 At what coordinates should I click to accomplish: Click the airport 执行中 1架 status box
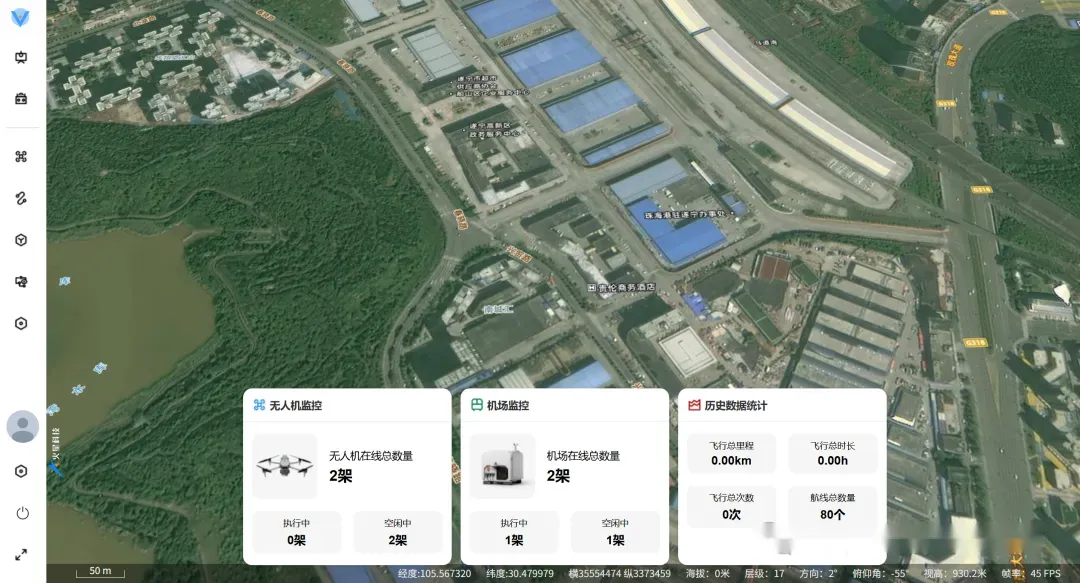click(514, 532)
